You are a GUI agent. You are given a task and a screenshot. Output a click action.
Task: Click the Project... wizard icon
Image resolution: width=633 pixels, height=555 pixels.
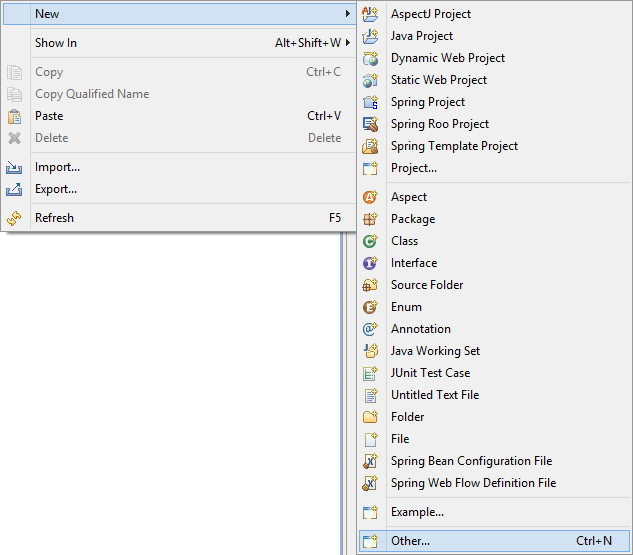370,168
